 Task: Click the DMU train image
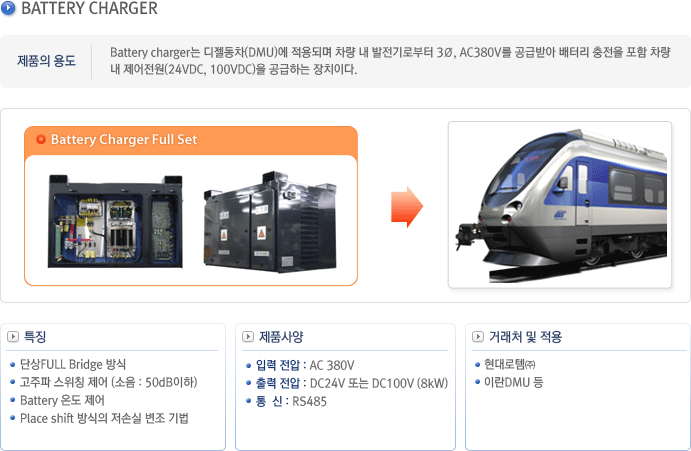560,205
